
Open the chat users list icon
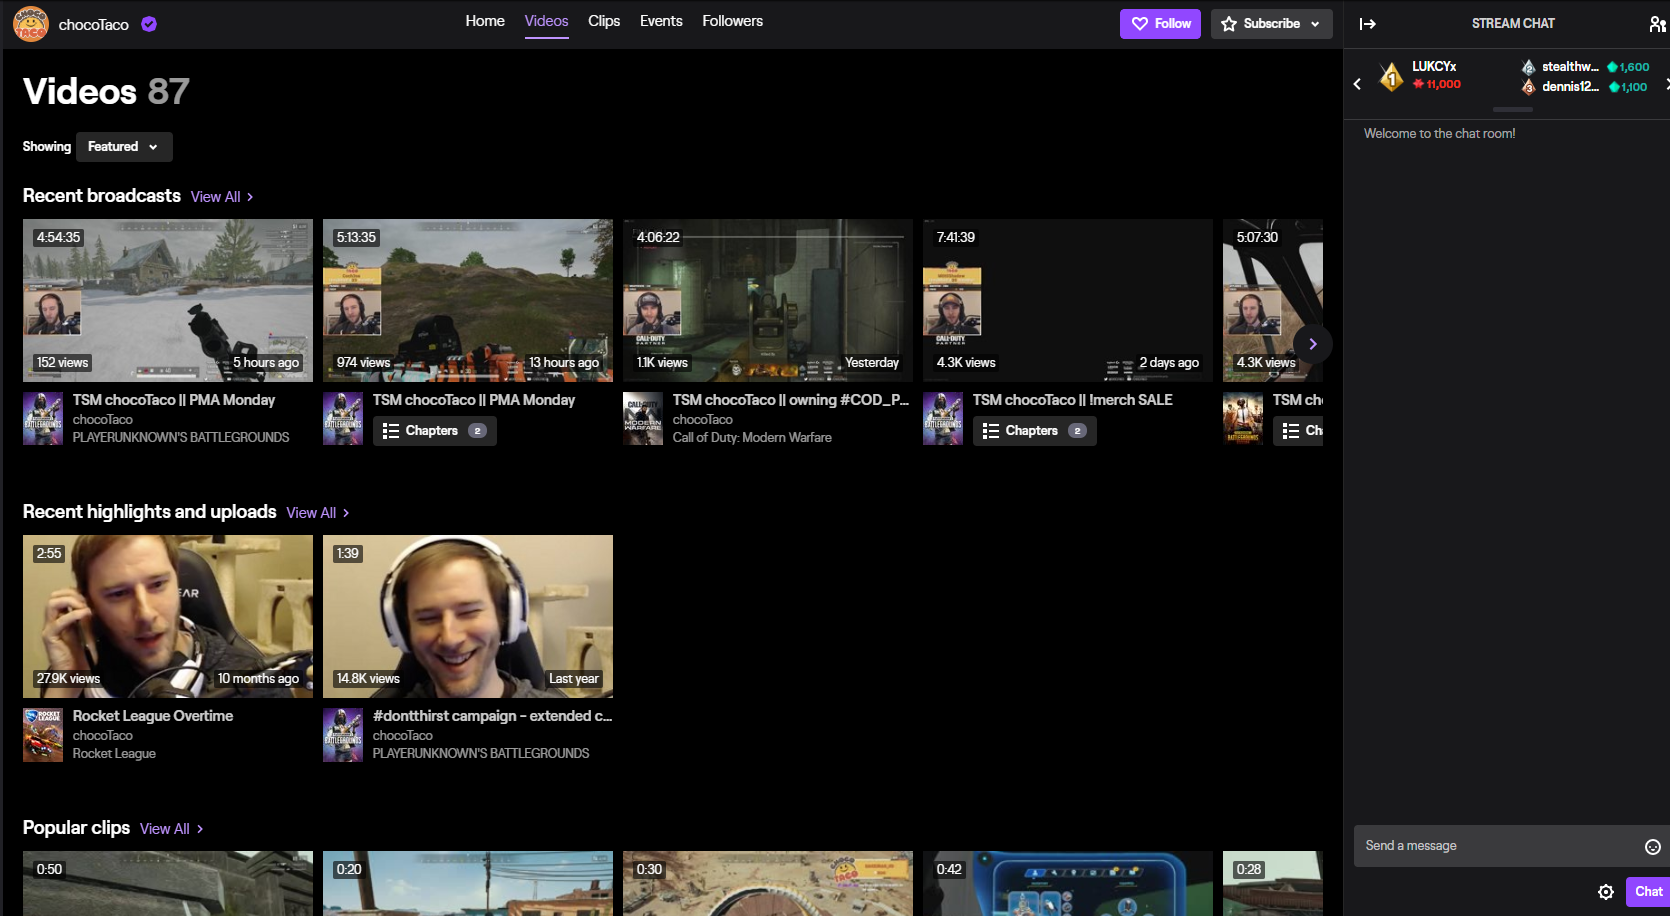(1657, 24)
